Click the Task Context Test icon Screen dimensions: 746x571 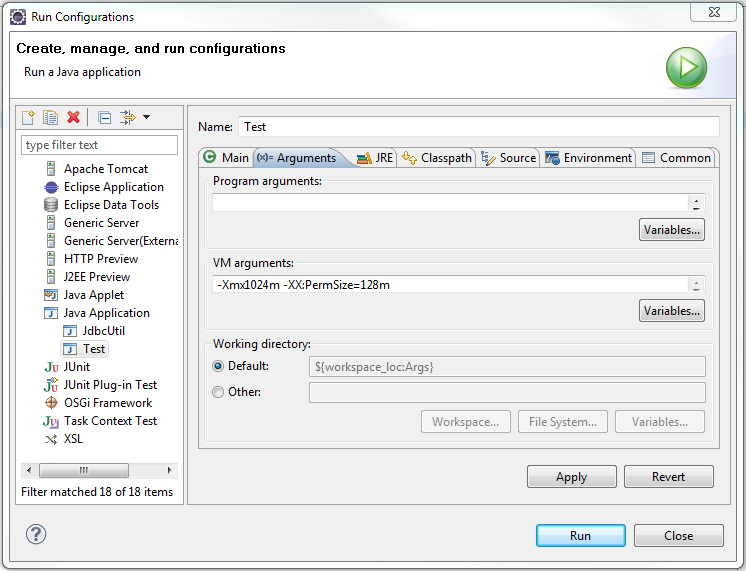[x=51, y=421]
